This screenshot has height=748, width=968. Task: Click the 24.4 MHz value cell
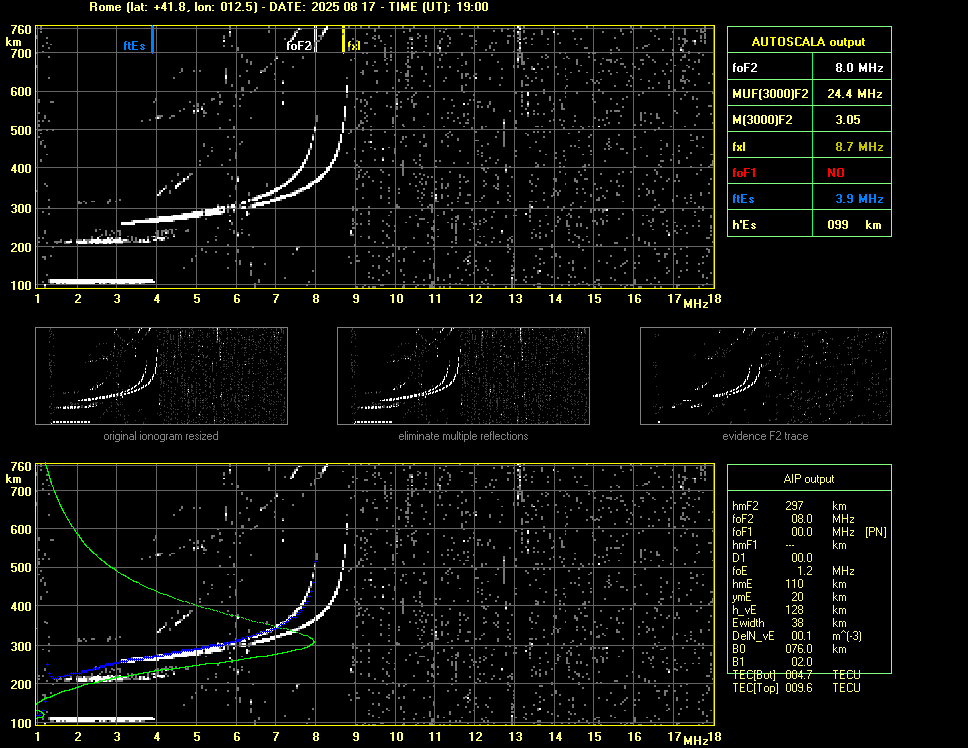tap(852, 94)
